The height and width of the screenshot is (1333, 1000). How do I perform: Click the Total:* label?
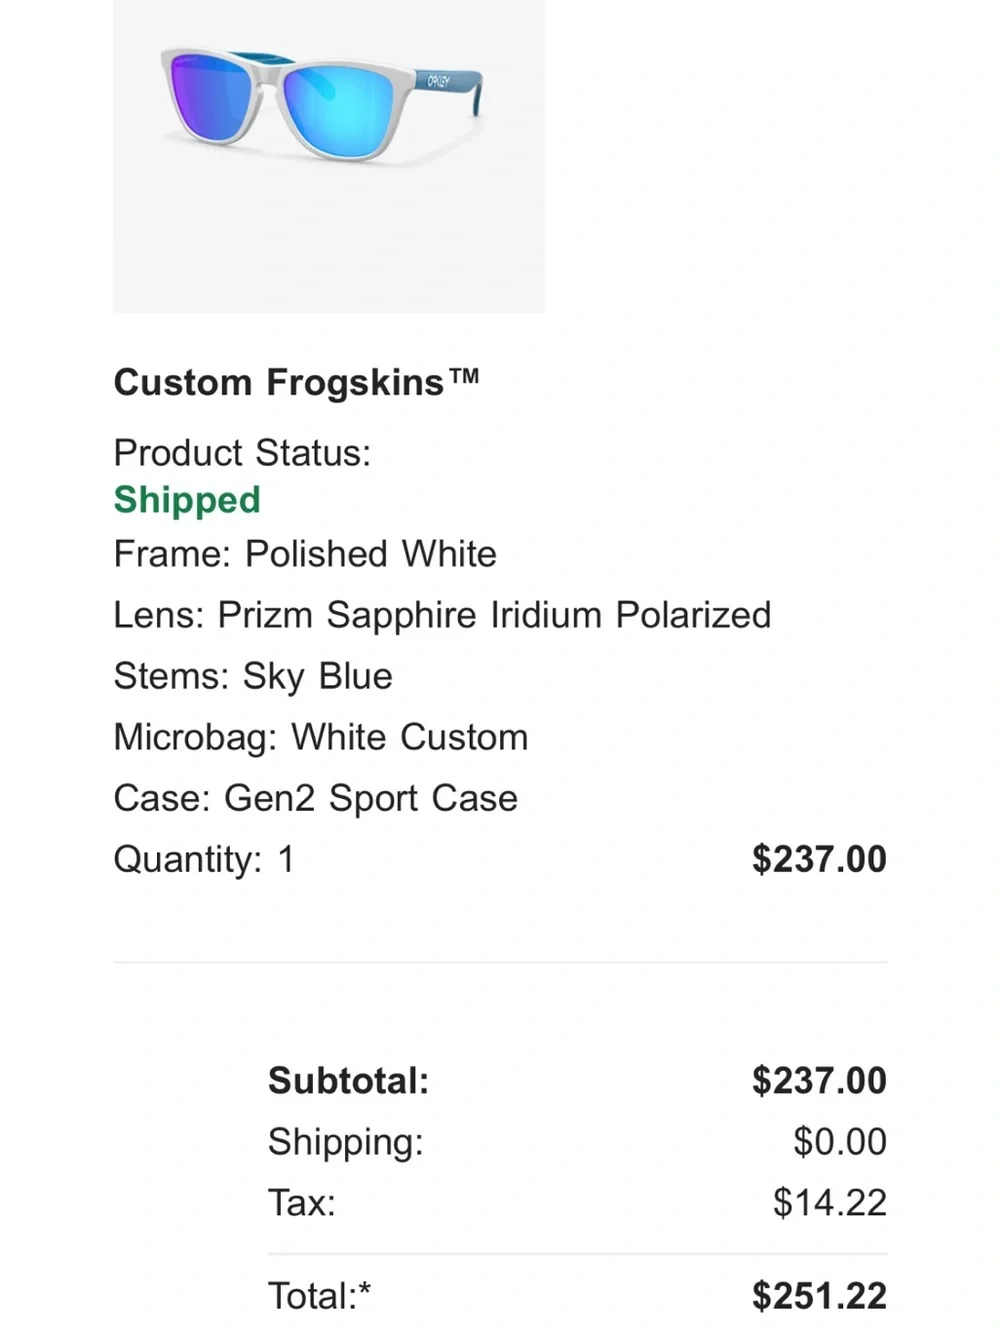click(x=319, y=1295)
